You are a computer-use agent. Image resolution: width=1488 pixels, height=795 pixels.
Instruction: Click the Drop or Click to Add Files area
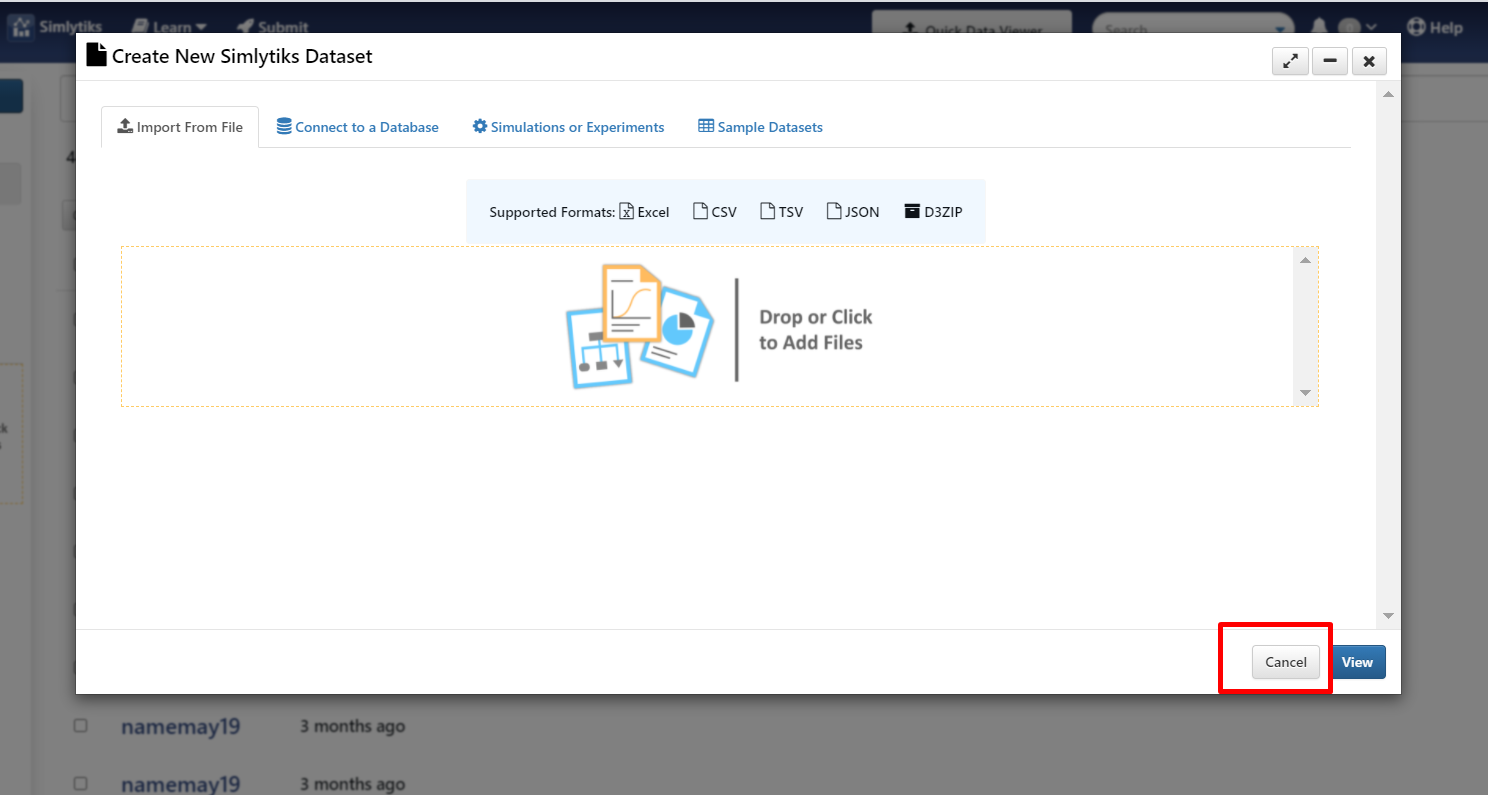pyautogui.click(x=719, y=326)
